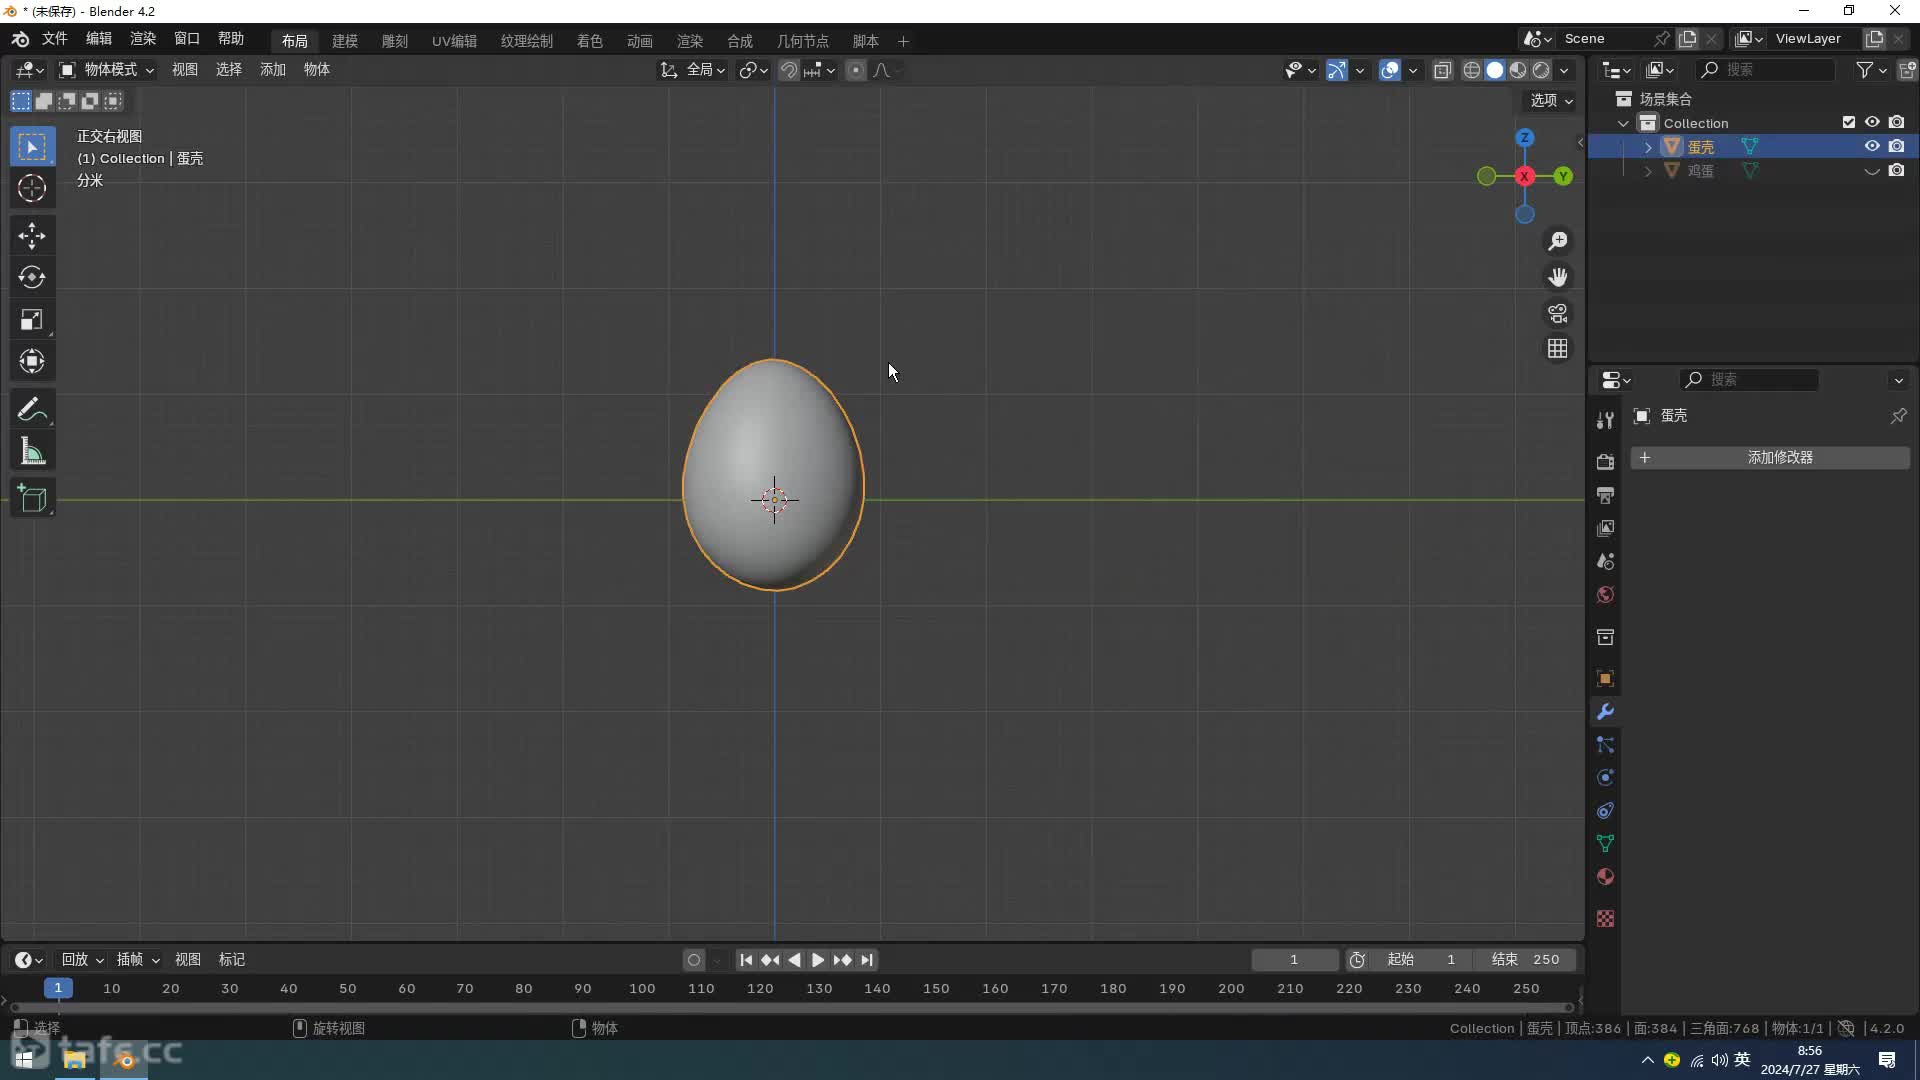
Task: Select the Annotate pencil tool
Action: pyautogui.click(x=32, y=410)
